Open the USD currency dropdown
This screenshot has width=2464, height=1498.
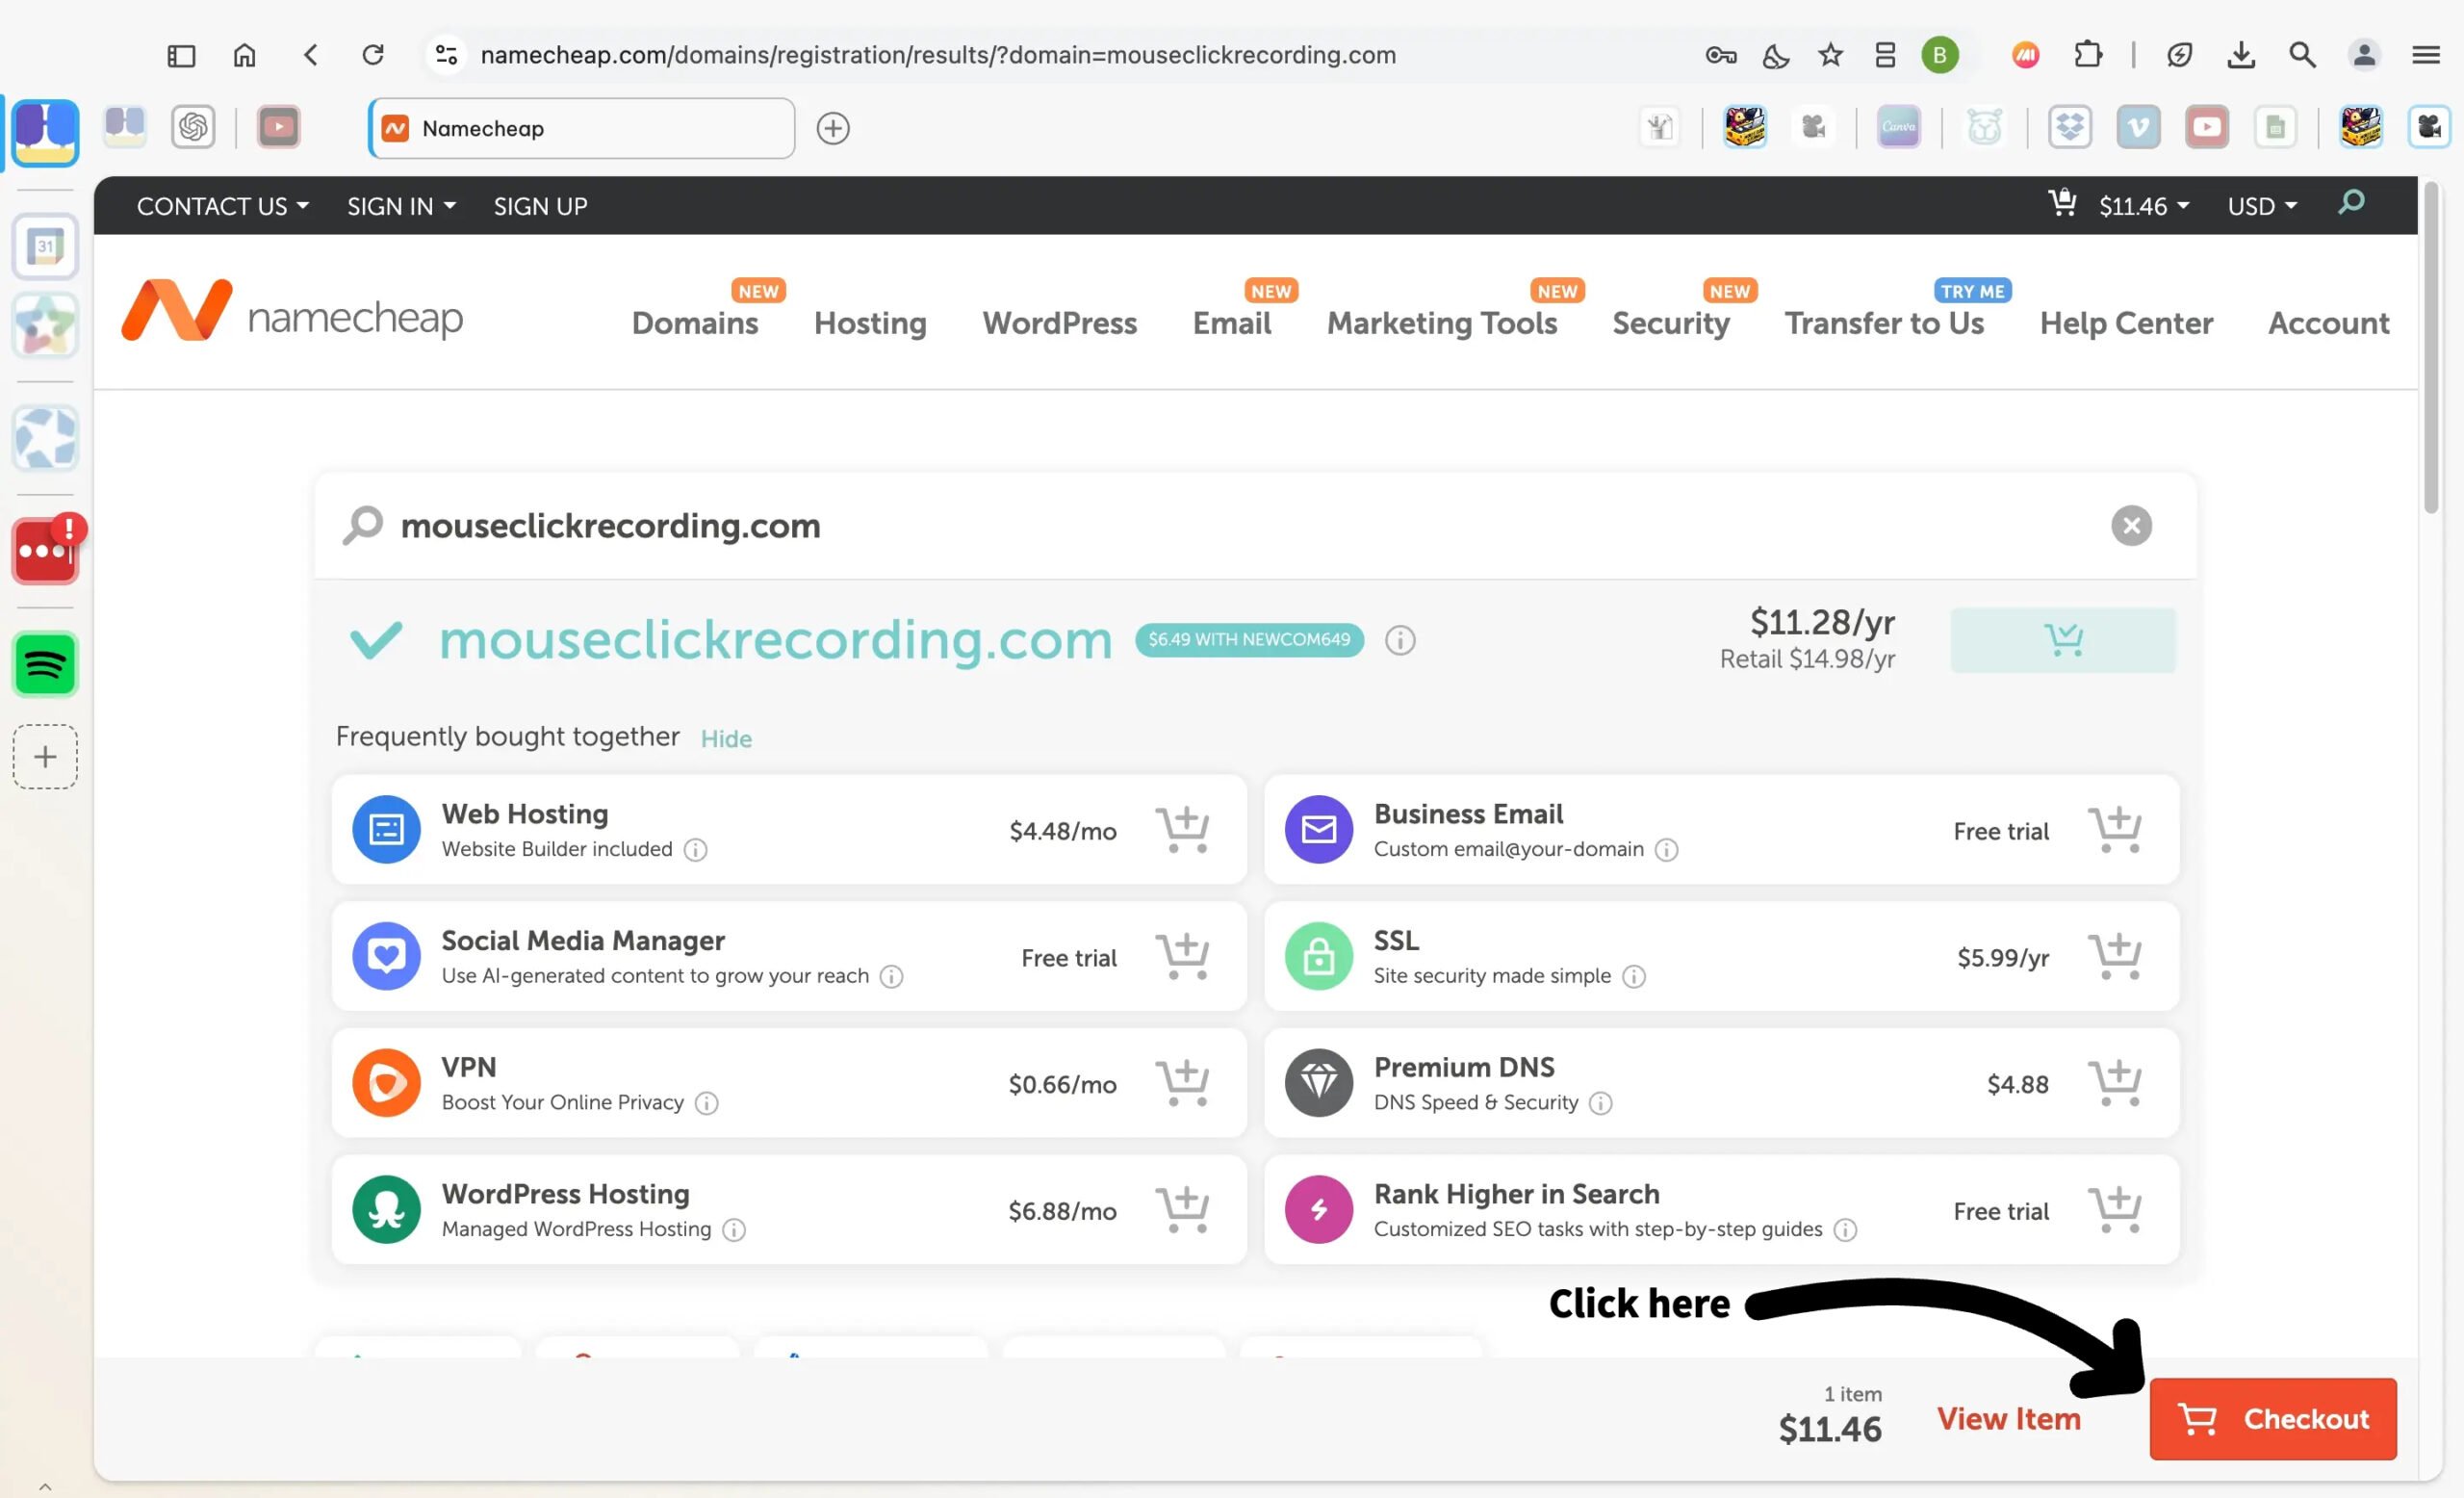tap(2262, 206)
